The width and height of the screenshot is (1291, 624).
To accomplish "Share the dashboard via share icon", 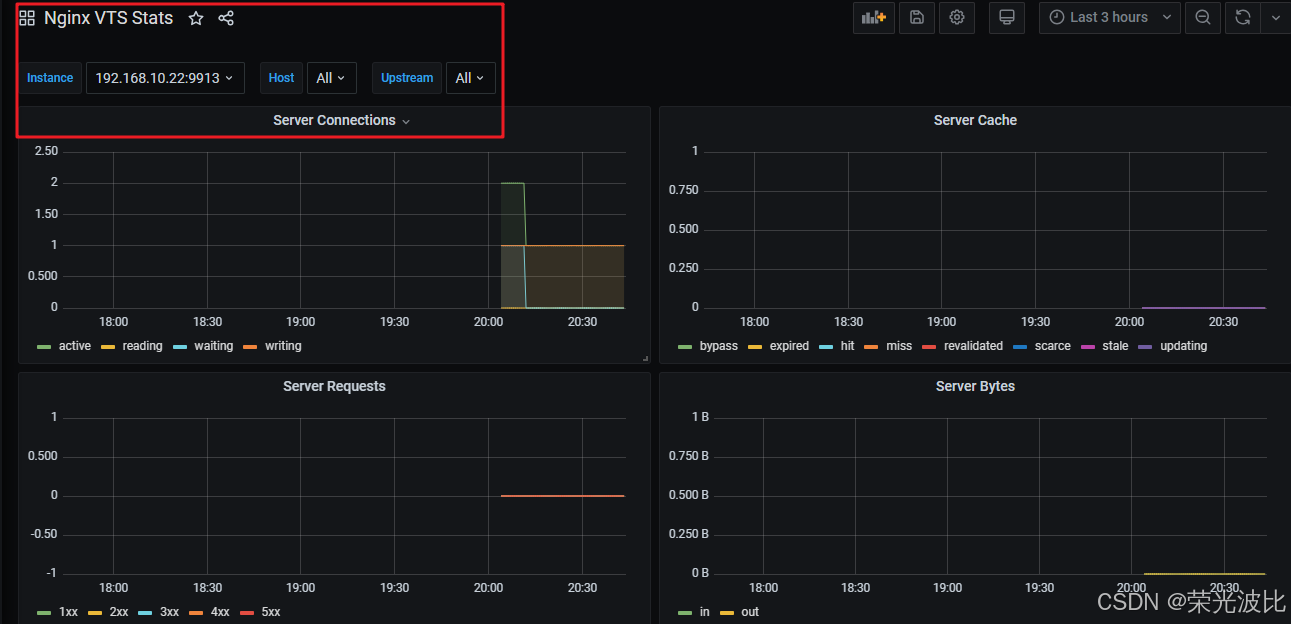I will tap(226, 18).
